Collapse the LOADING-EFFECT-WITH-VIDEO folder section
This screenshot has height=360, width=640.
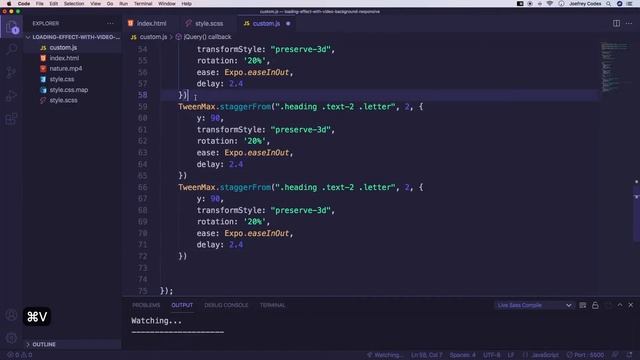coord(73,37)
